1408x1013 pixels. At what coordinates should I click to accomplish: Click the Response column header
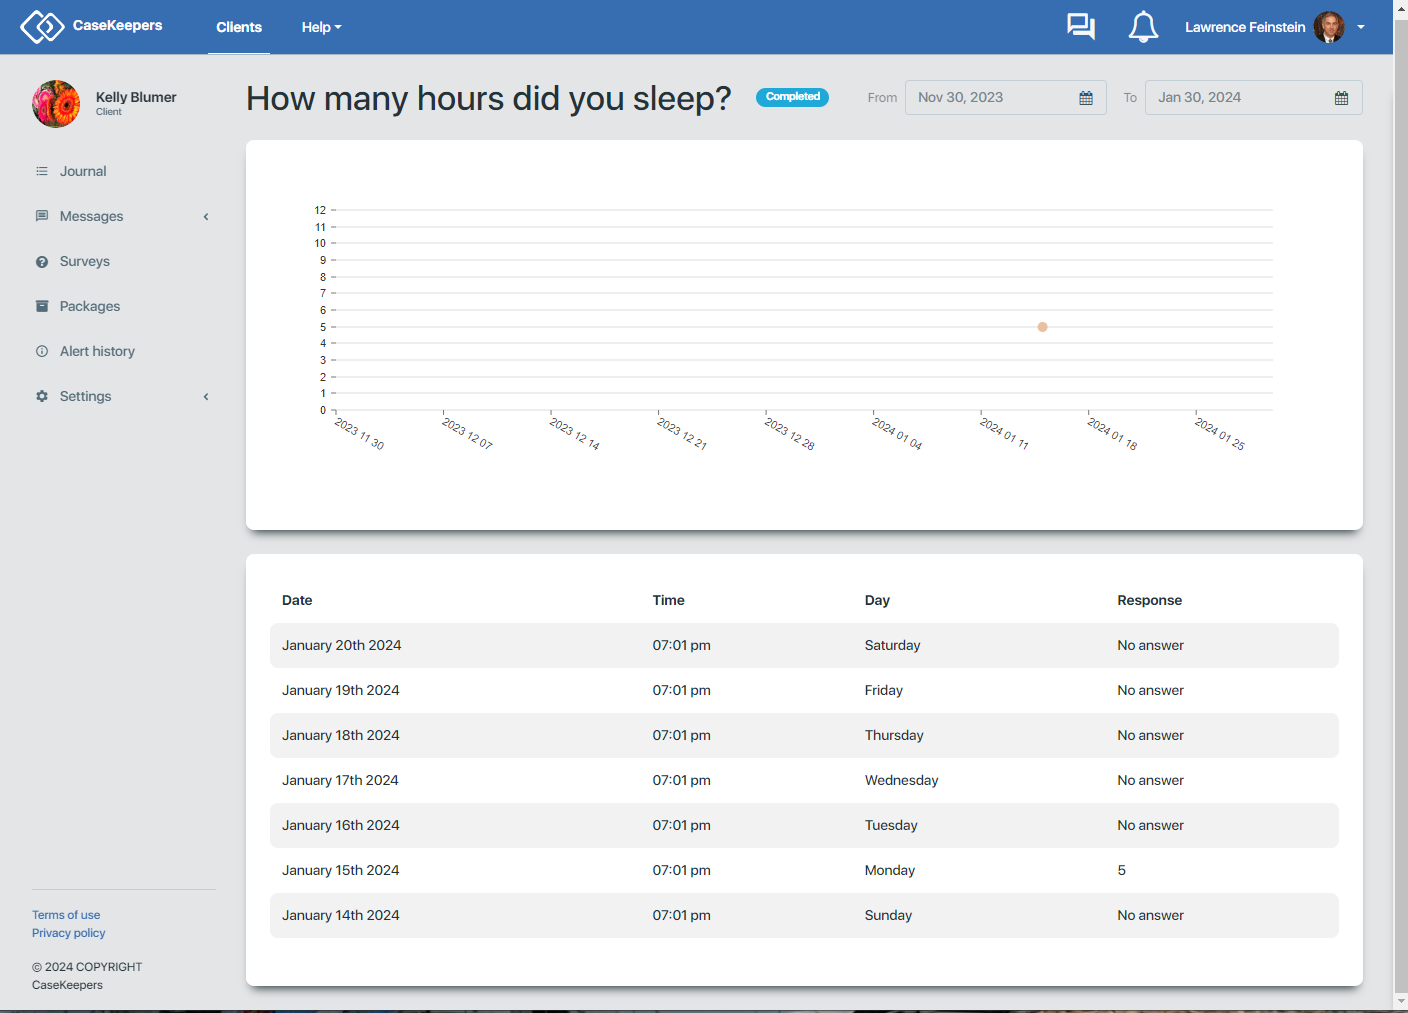pyautogui.click(x=1149, y=600)
